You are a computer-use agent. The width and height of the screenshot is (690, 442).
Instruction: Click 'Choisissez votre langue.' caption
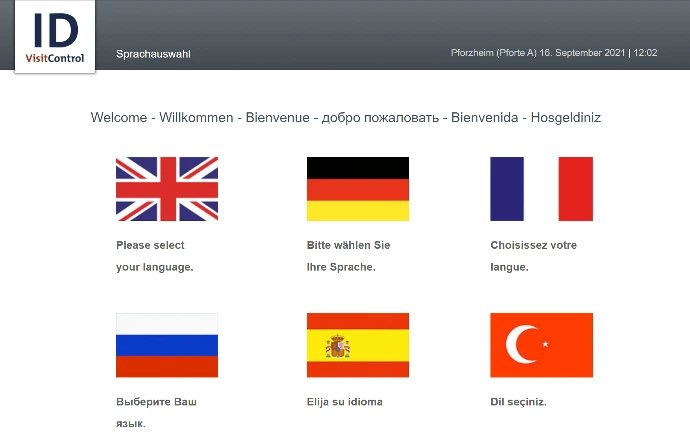[533, 256]
